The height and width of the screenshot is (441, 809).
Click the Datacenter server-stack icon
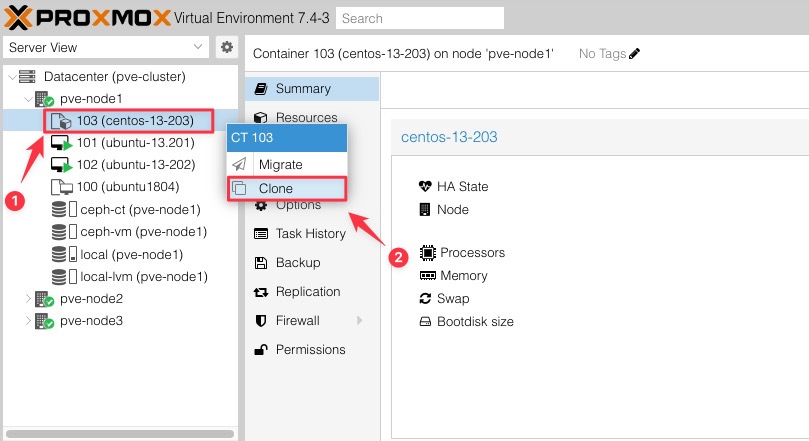(27, 76)
